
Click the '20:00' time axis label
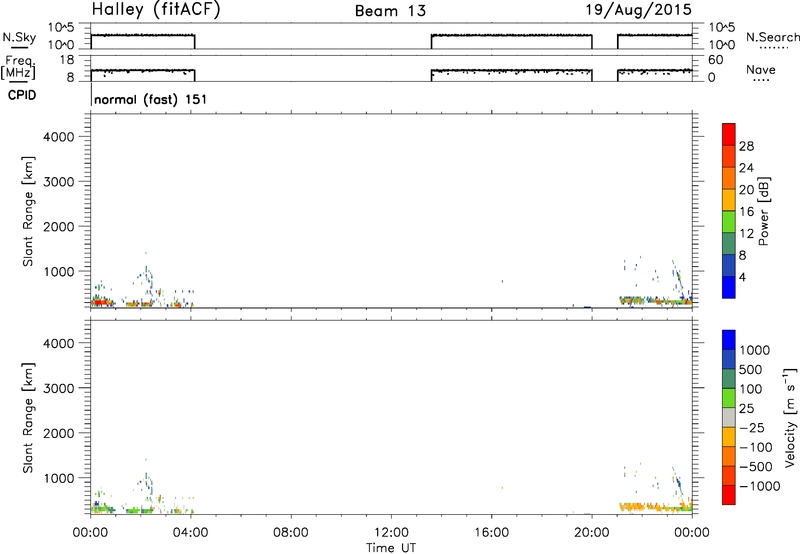591,533
